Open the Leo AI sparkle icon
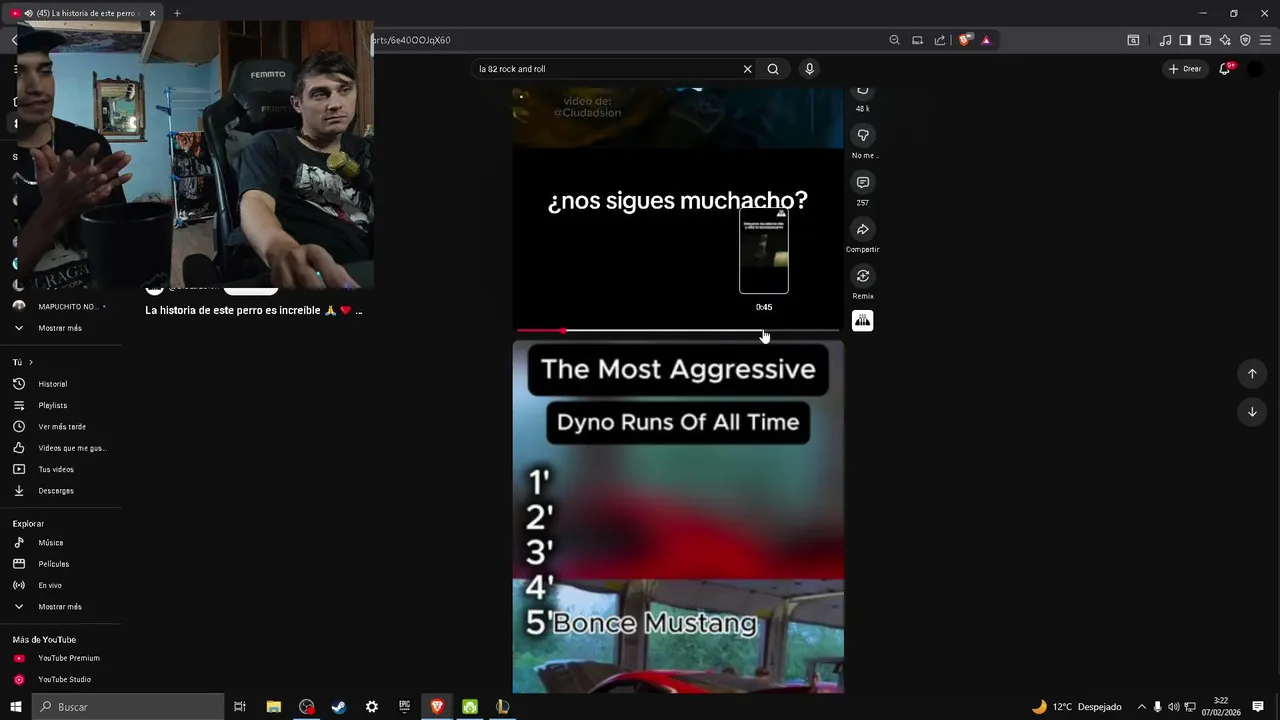 pos(1225,40)
